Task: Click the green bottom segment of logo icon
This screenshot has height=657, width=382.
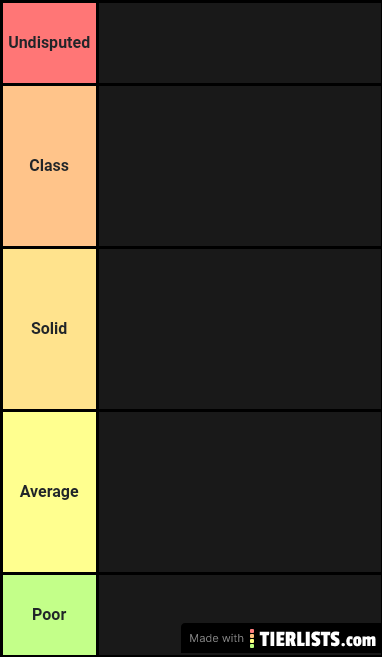Action: pyautogui.click(x=252, y=646)
